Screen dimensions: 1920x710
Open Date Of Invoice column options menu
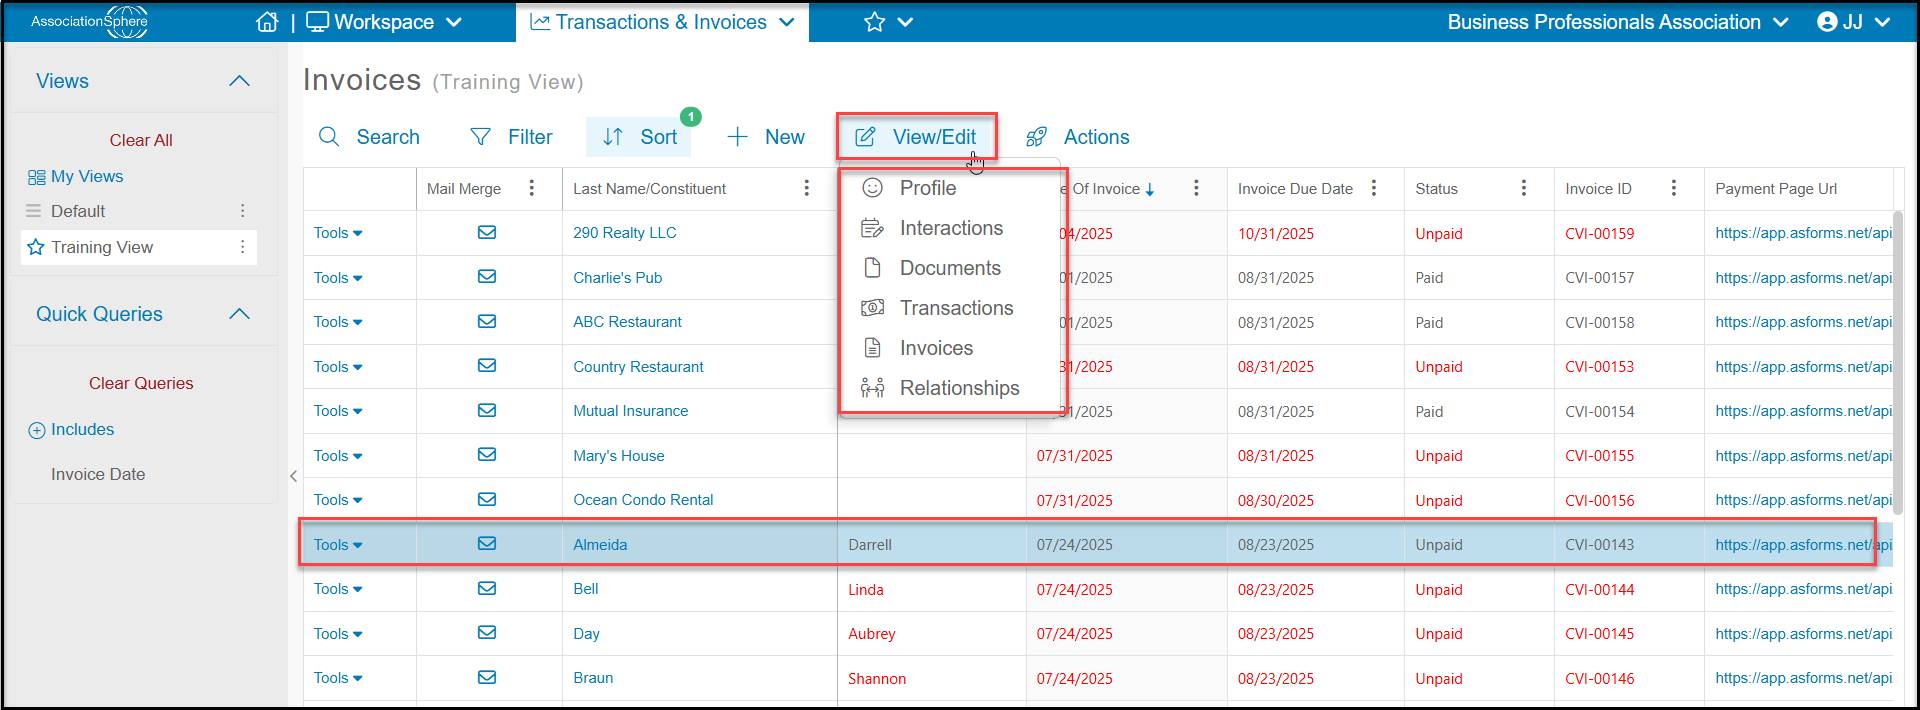pyautogui.click(x=1196, y=188)
